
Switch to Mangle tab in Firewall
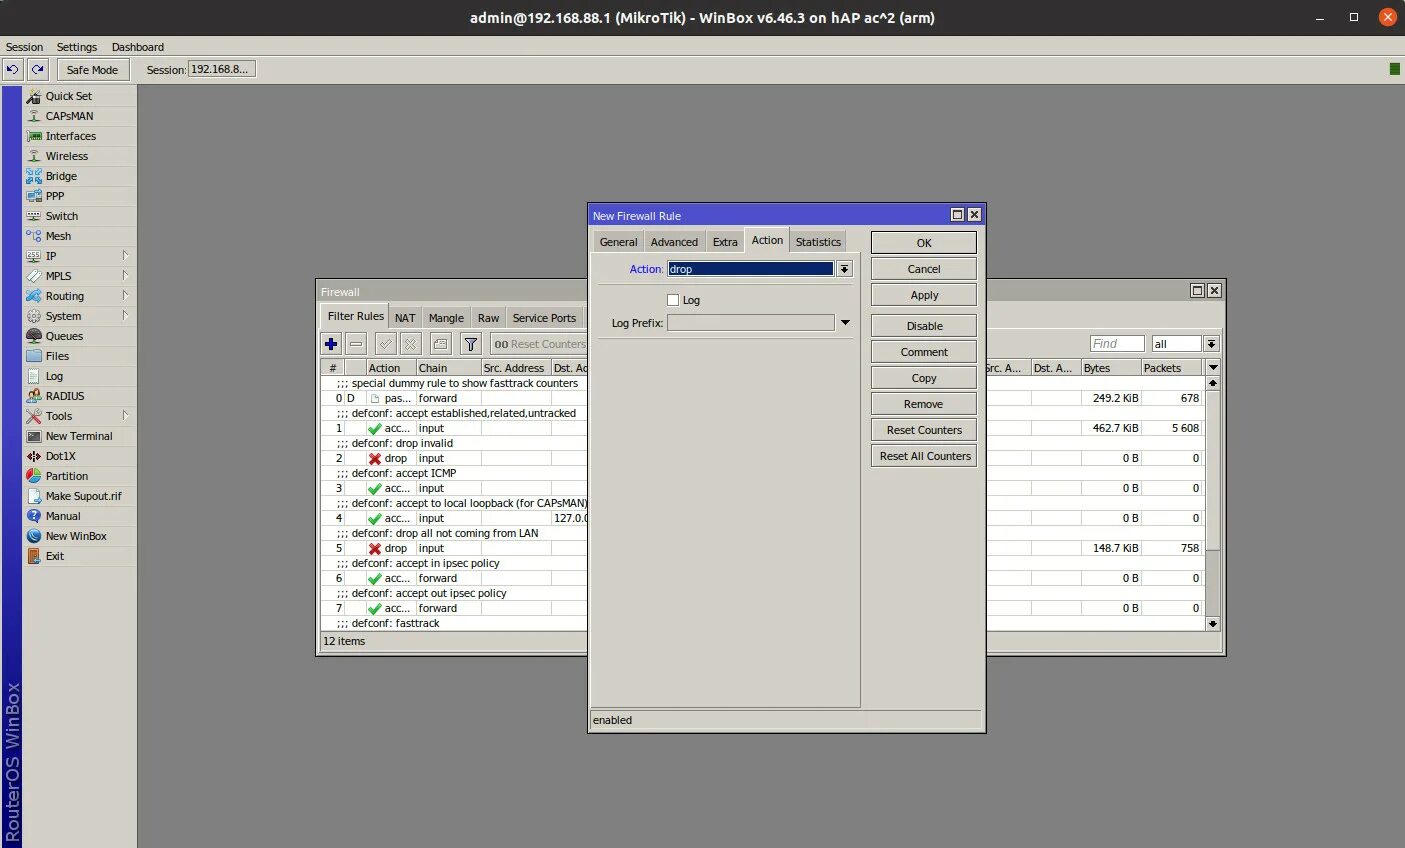click(x=446, y=318)
